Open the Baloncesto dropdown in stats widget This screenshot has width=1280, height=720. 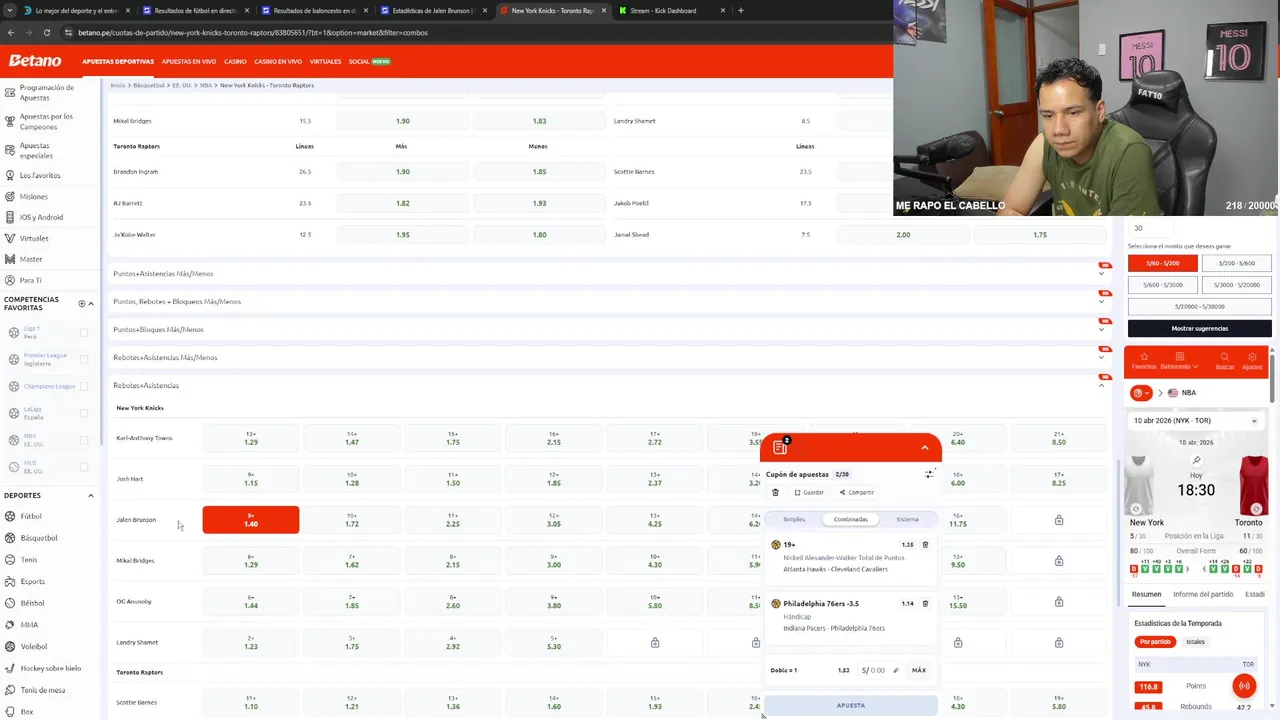(1180, 361)
